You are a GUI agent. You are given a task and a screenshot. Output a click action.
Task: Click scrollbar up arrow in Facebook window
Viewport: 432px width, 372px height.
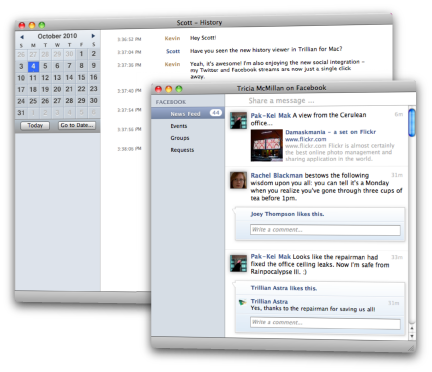tap(412, 328)
